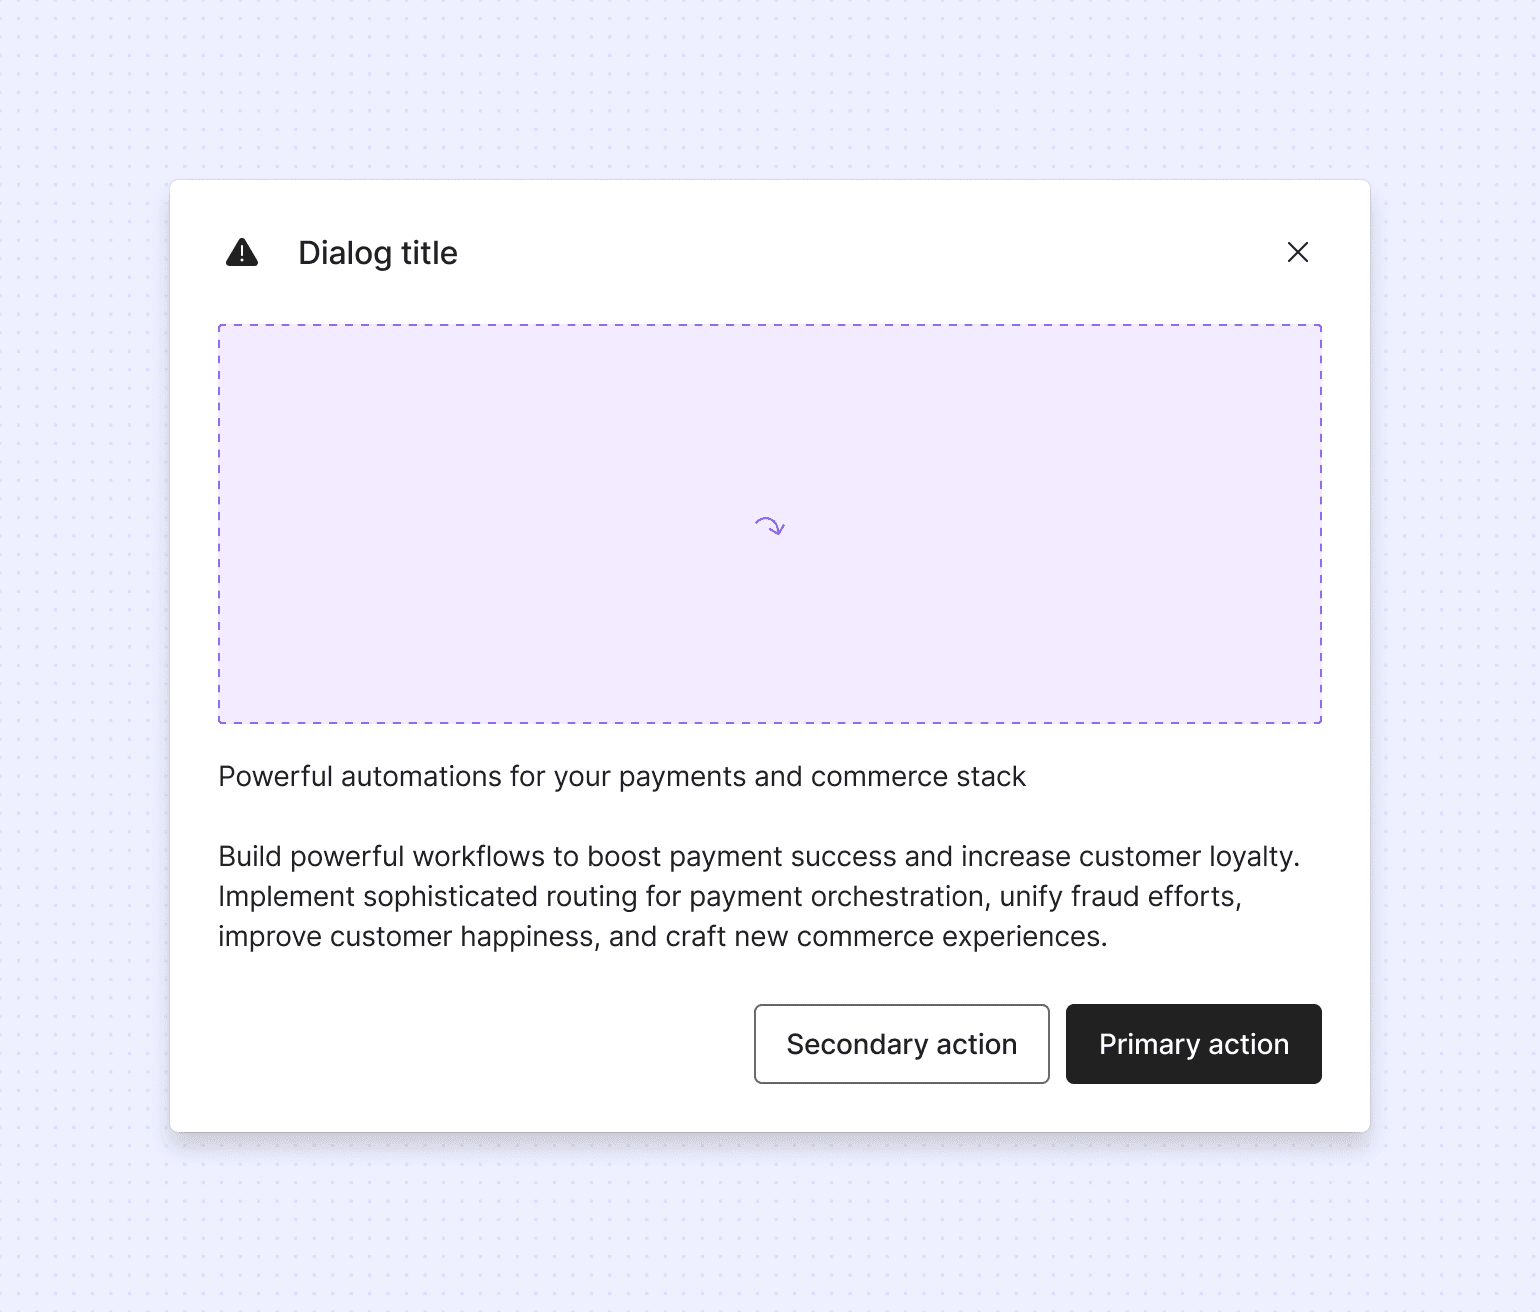Click the "improve customer happiness" text line
The image size is (1540, 1312).
point(663,937)
